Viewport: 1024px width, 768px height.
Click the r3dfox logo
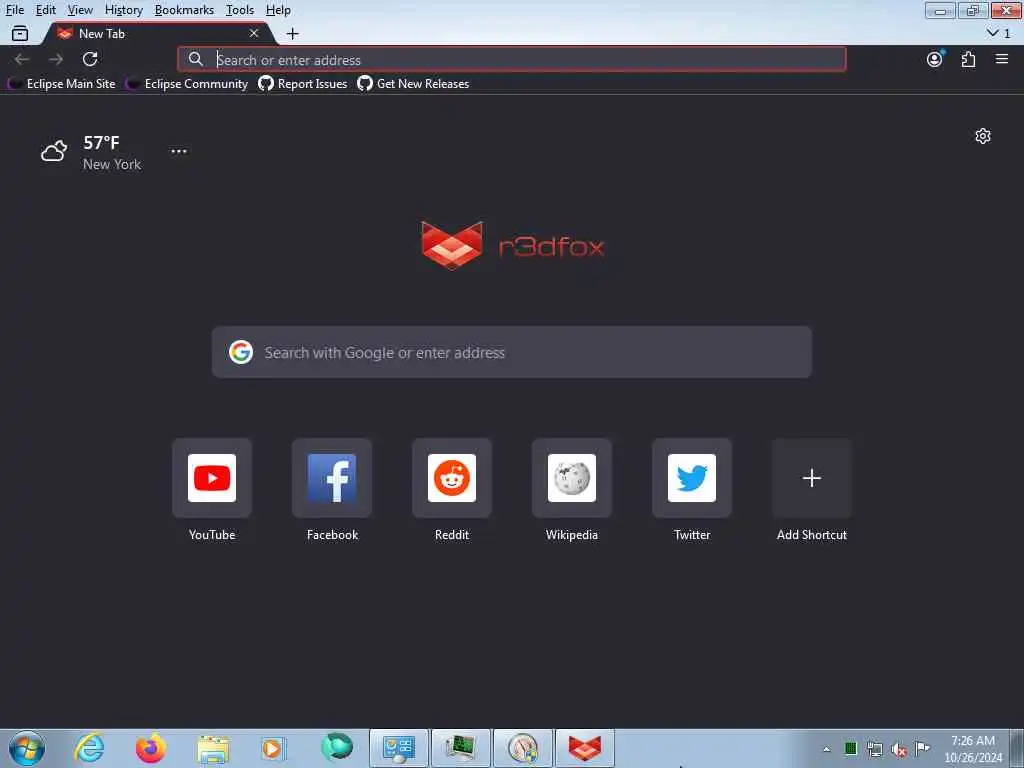click(513, 246)
